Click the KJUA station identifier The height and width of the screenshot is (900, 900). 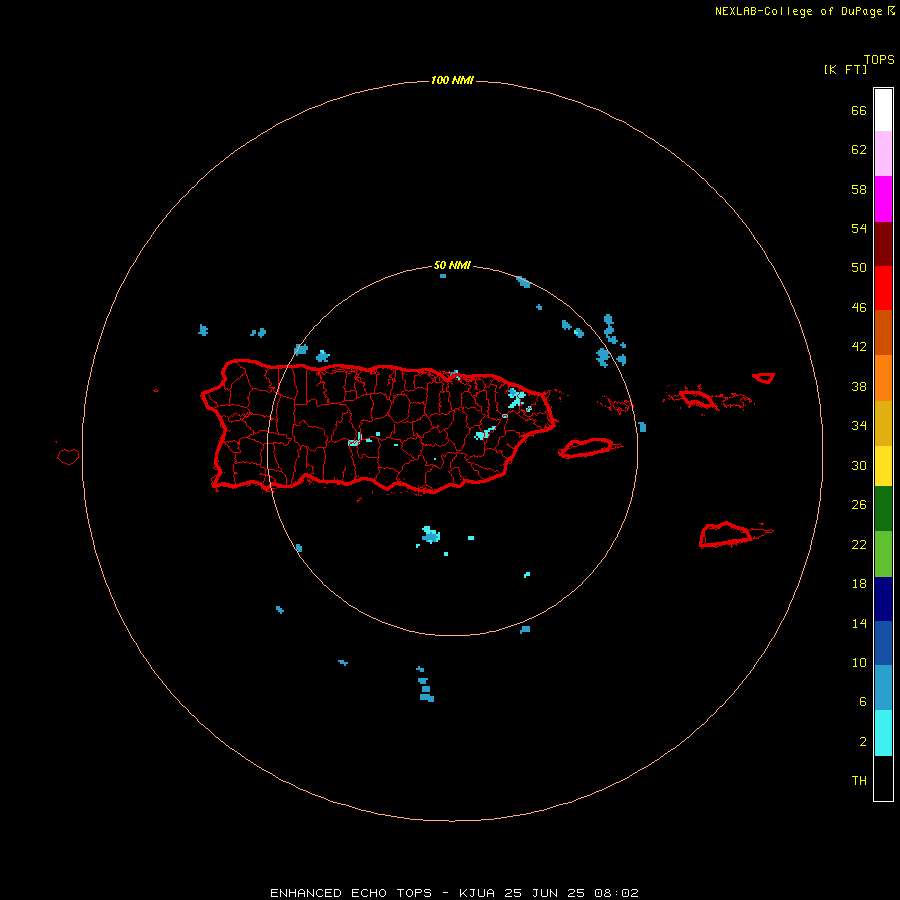[x=477, y=893]
